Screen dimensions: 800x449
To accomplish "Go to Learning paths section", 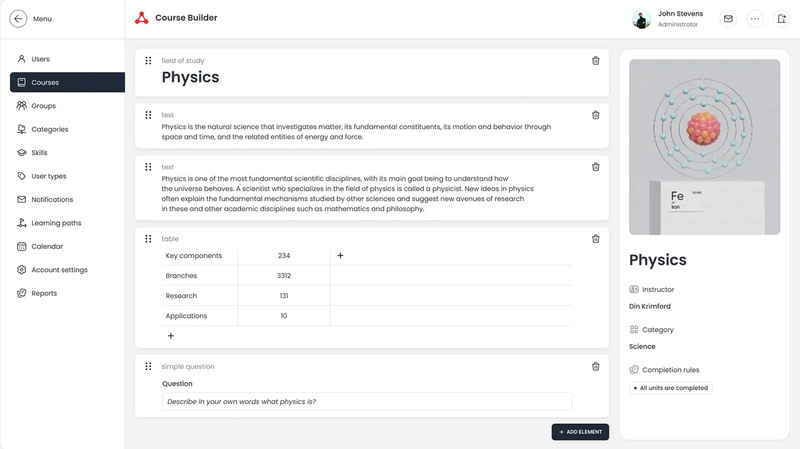I will tap(56, 223).
